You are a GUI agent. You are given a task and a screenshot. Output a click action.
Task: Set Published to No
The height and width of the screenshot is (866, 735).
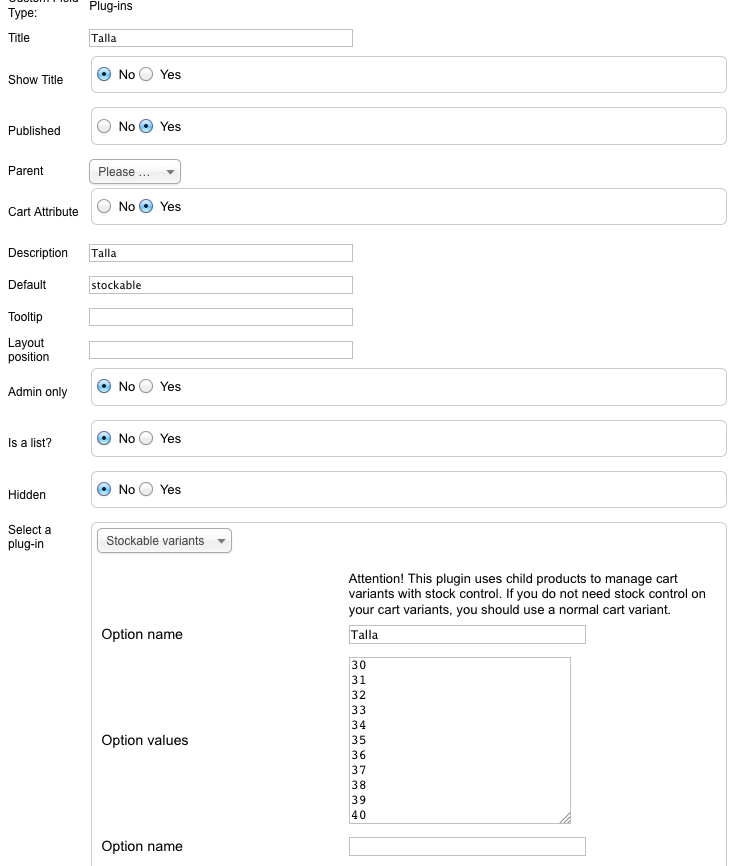(x=104, y=126)
